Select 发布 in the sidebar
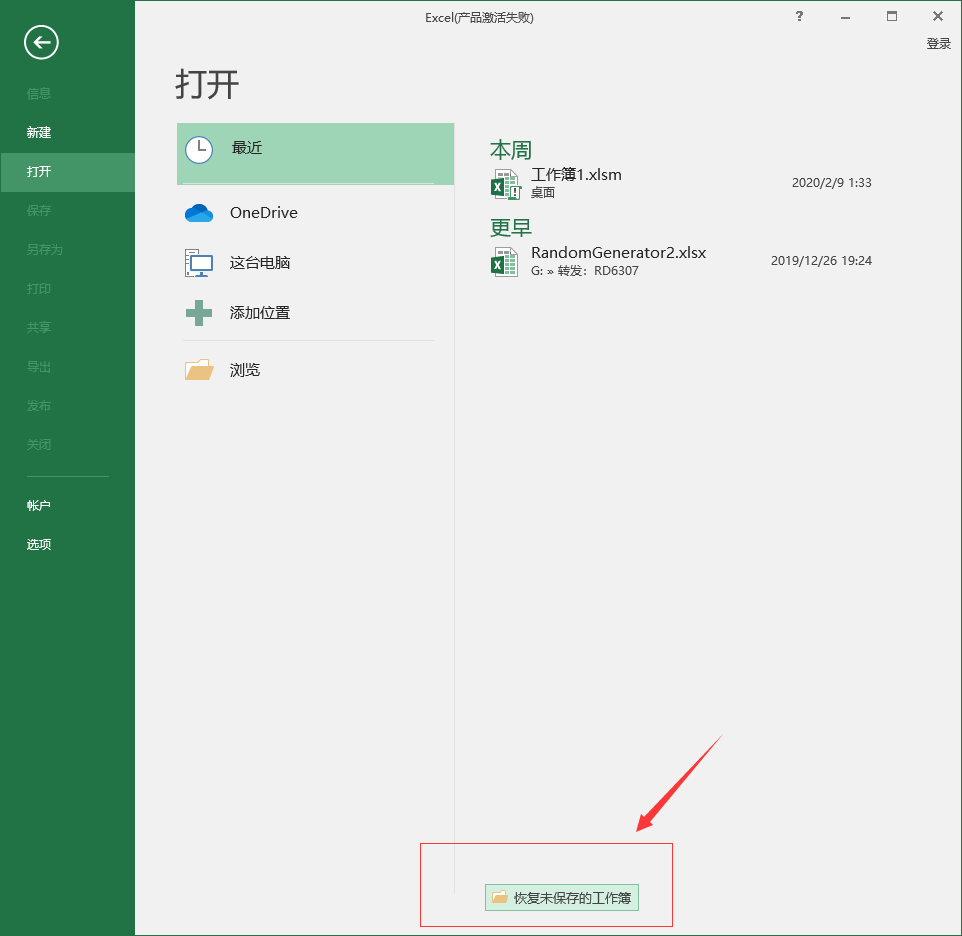The height and width of the screenshot is (936, 962). pyautogui.click(x=39, y=405)
